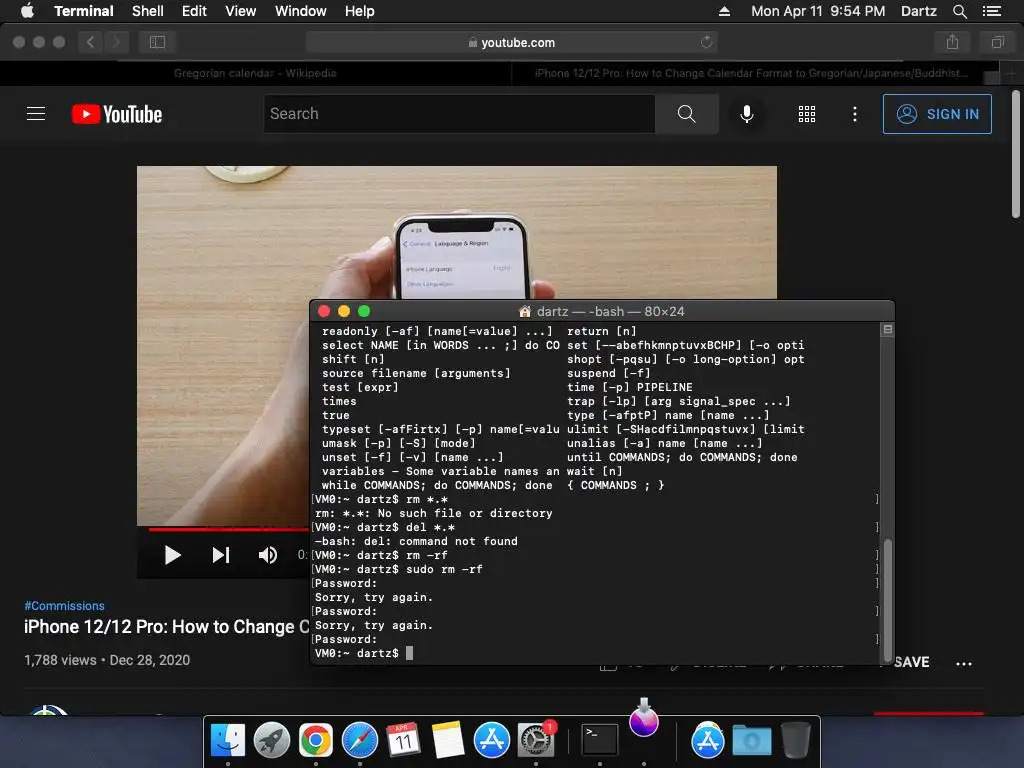The width and height of the screenshot is (1024, 768).
Task: Click the YouTube page scrollbar
Action: pos(1016,154)
